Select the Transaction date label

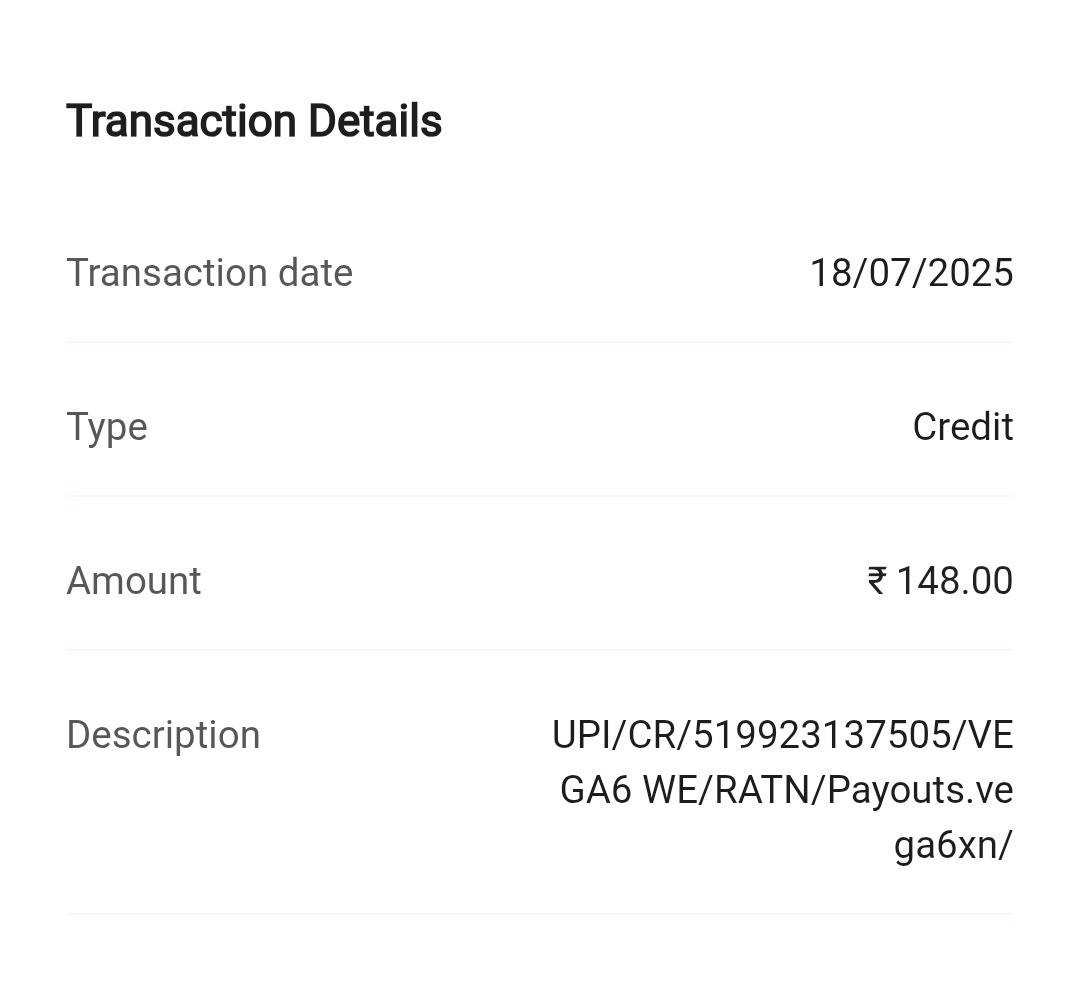coord(209,273)
